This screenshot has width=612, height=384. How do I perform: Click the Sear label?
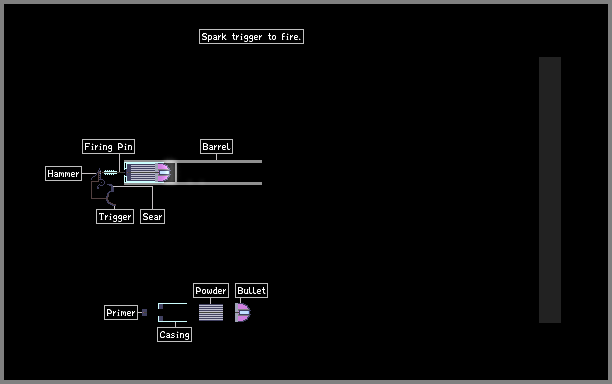pyautogui.click(x=152, y=217)
